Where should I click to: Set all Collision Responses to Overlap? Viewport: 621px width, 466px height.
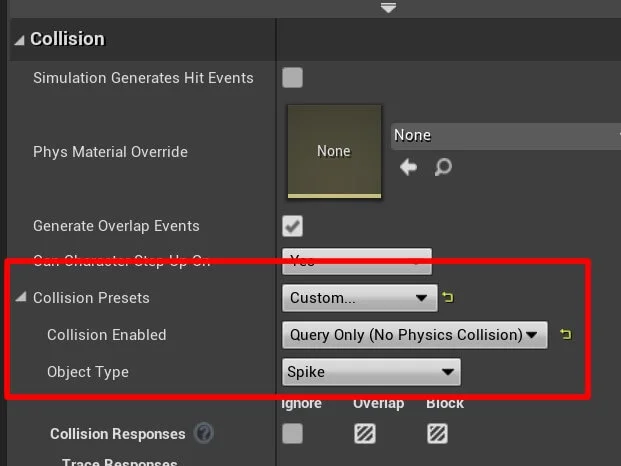pos(365,434)
